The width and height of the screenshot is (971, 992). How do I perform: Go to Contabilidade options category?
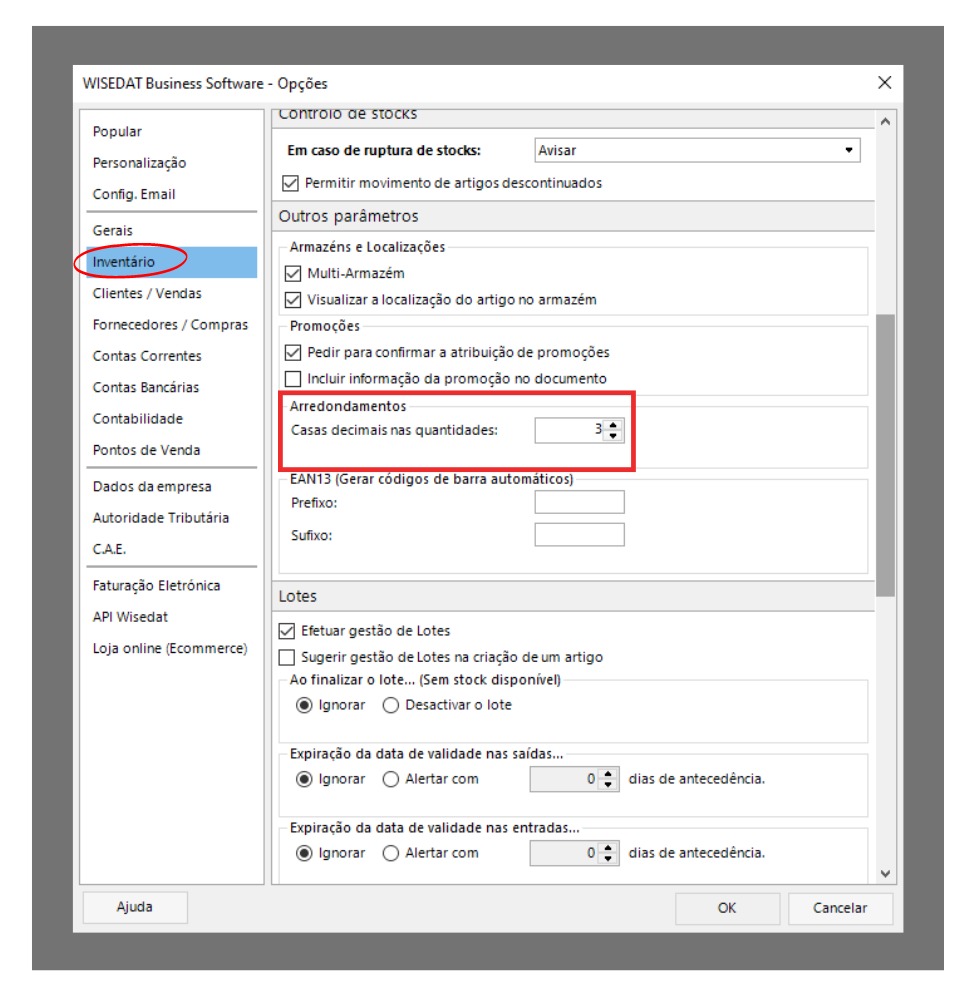[138, 419]
